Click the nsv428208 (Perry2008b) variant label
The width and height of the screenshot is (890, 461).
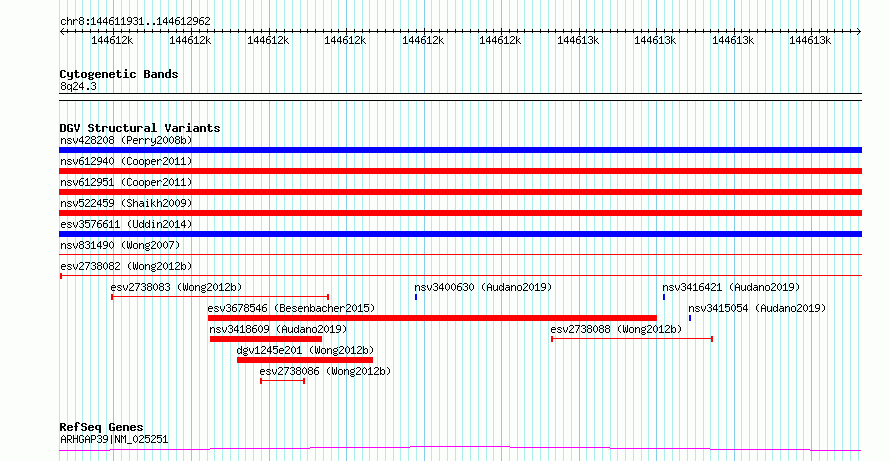[x=126, y=140]
